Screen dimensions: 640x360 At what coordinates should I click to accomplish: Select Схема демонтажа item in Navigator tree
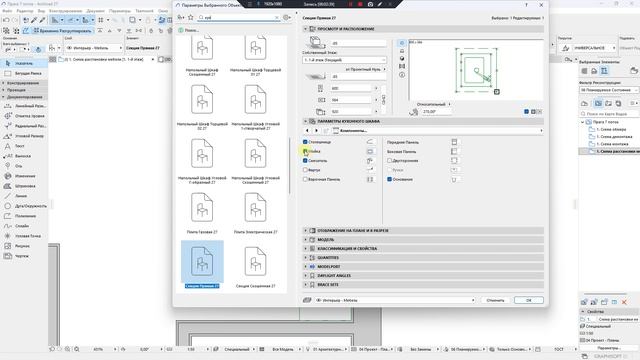[x=613, y=137]
